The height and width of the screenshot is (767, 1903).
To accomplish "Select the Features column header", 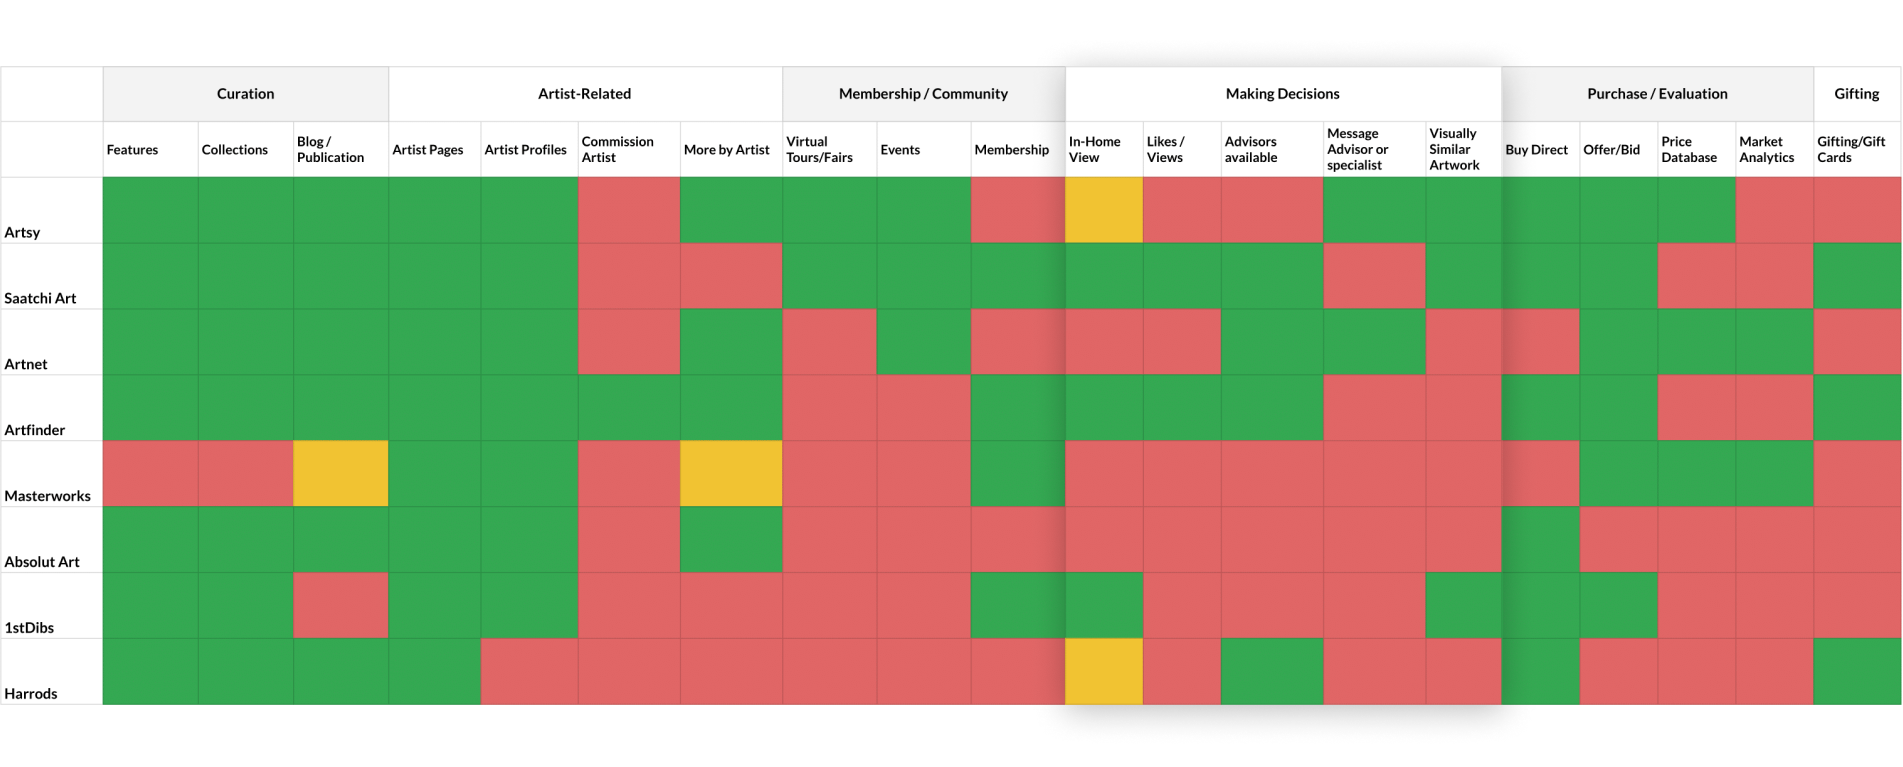I will (x=150, y=150).
